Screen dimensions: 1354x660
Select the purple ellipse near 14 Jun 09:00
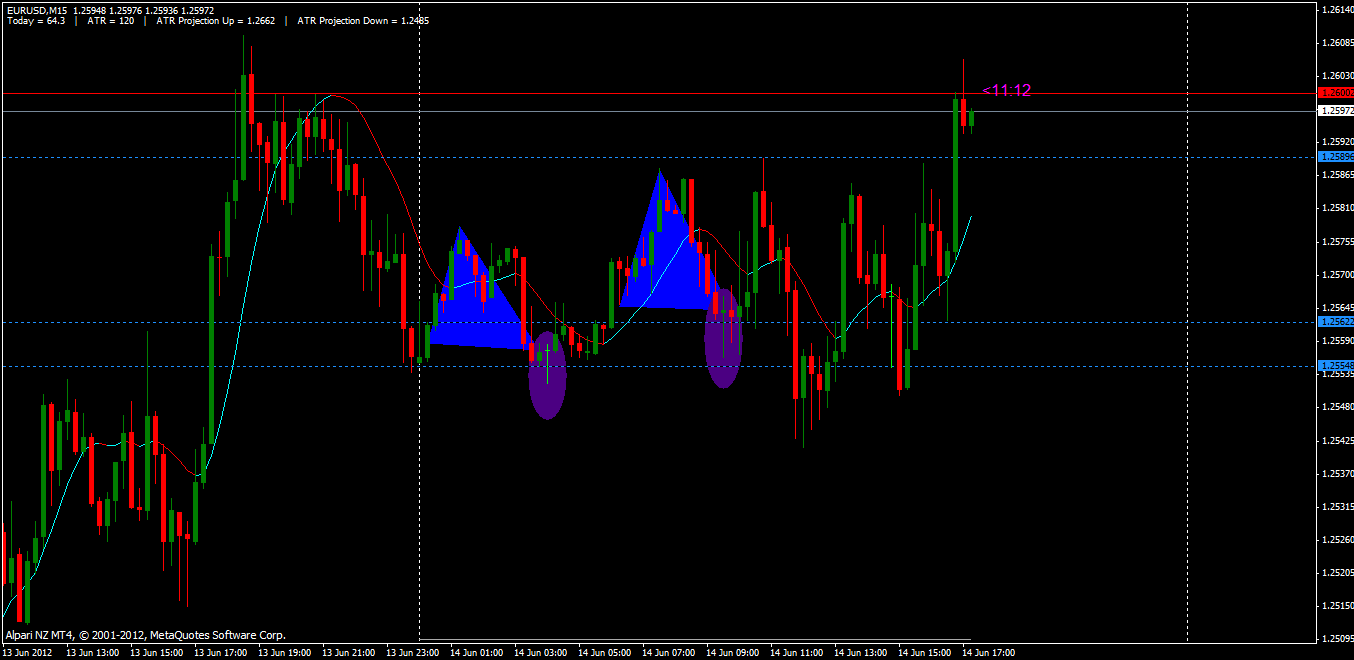(x=723, y=337)
